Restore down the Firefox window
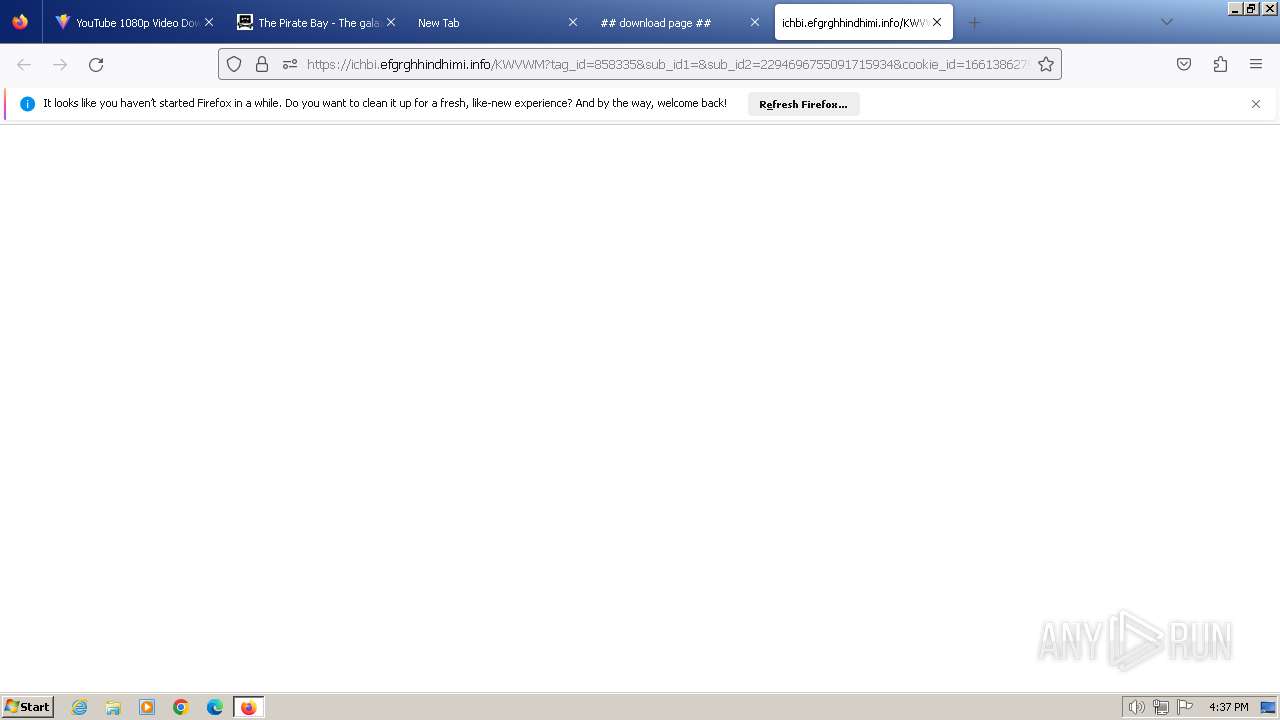The image size is (1280, 720). pos(1250,8)
